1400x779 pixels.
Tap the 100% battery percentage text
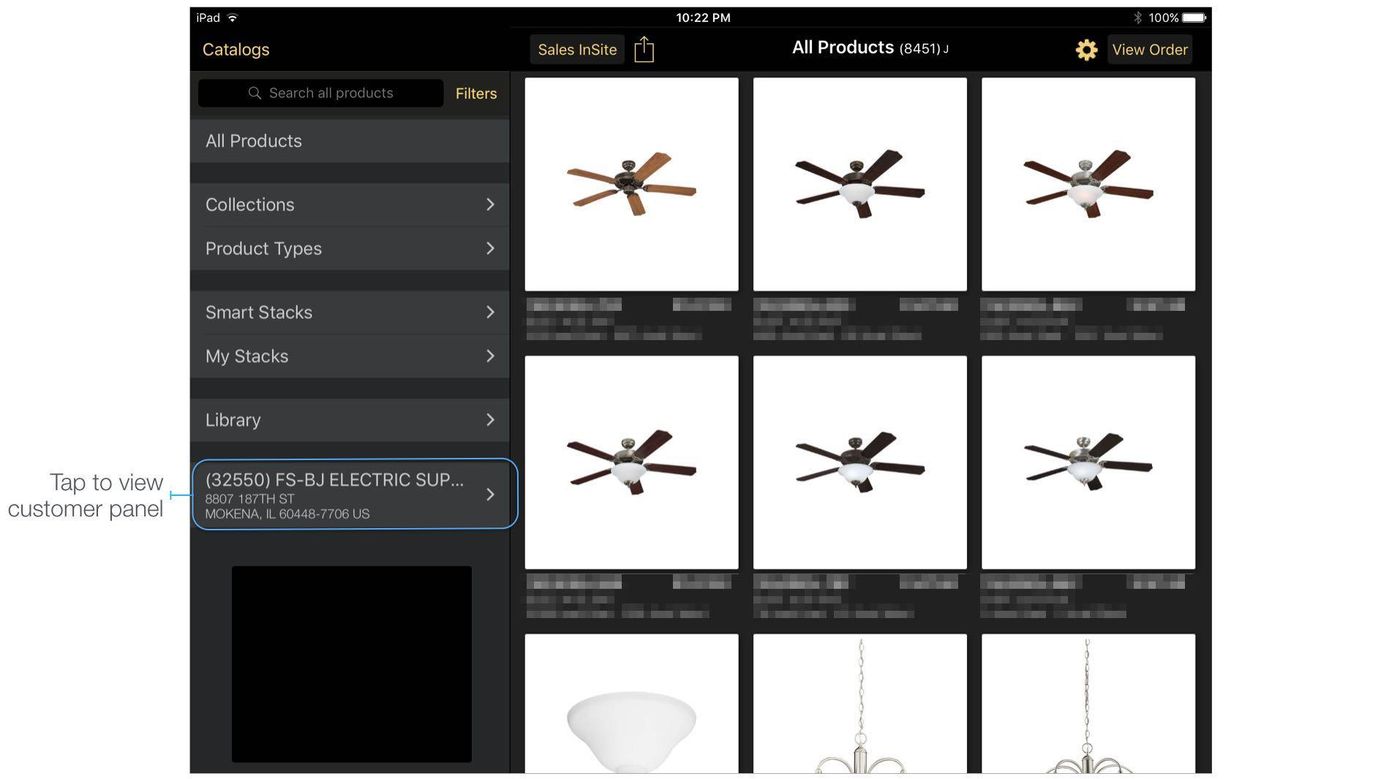tap(1163, 18)
